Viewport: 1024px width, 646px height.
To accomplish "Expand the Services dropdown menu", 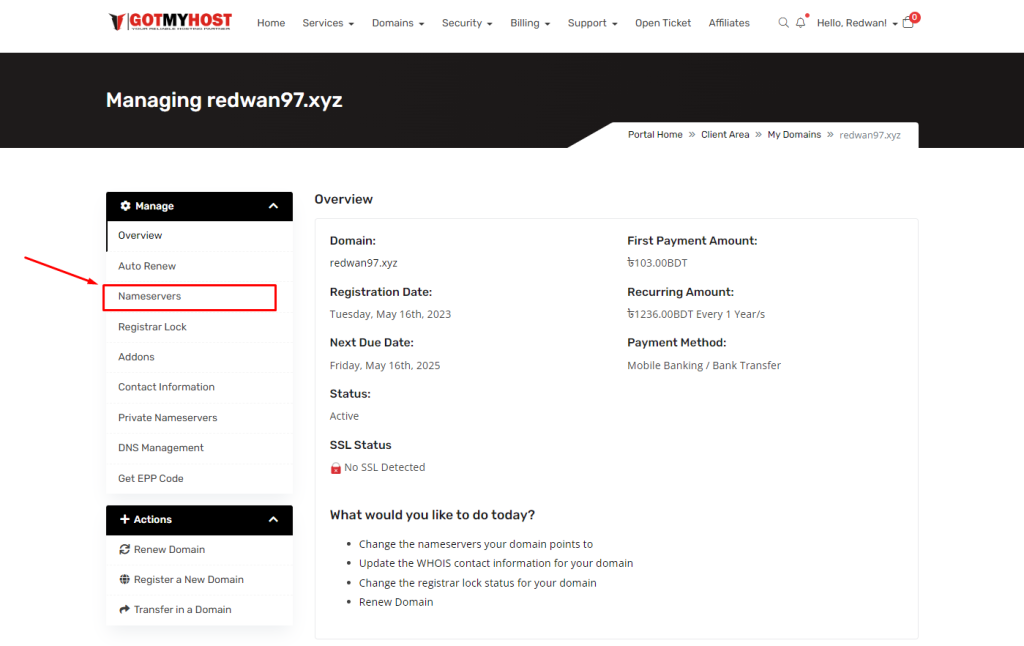I will [328, 23].
